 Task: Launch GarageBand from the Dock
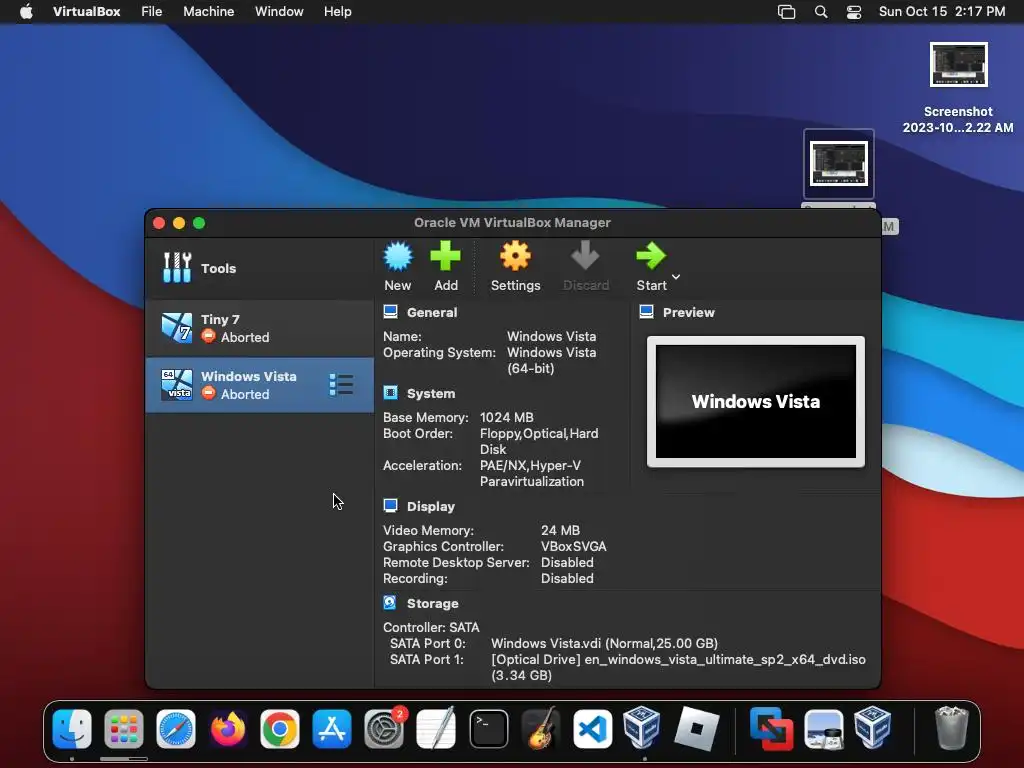pyautogui.click(x=541, y=728)
